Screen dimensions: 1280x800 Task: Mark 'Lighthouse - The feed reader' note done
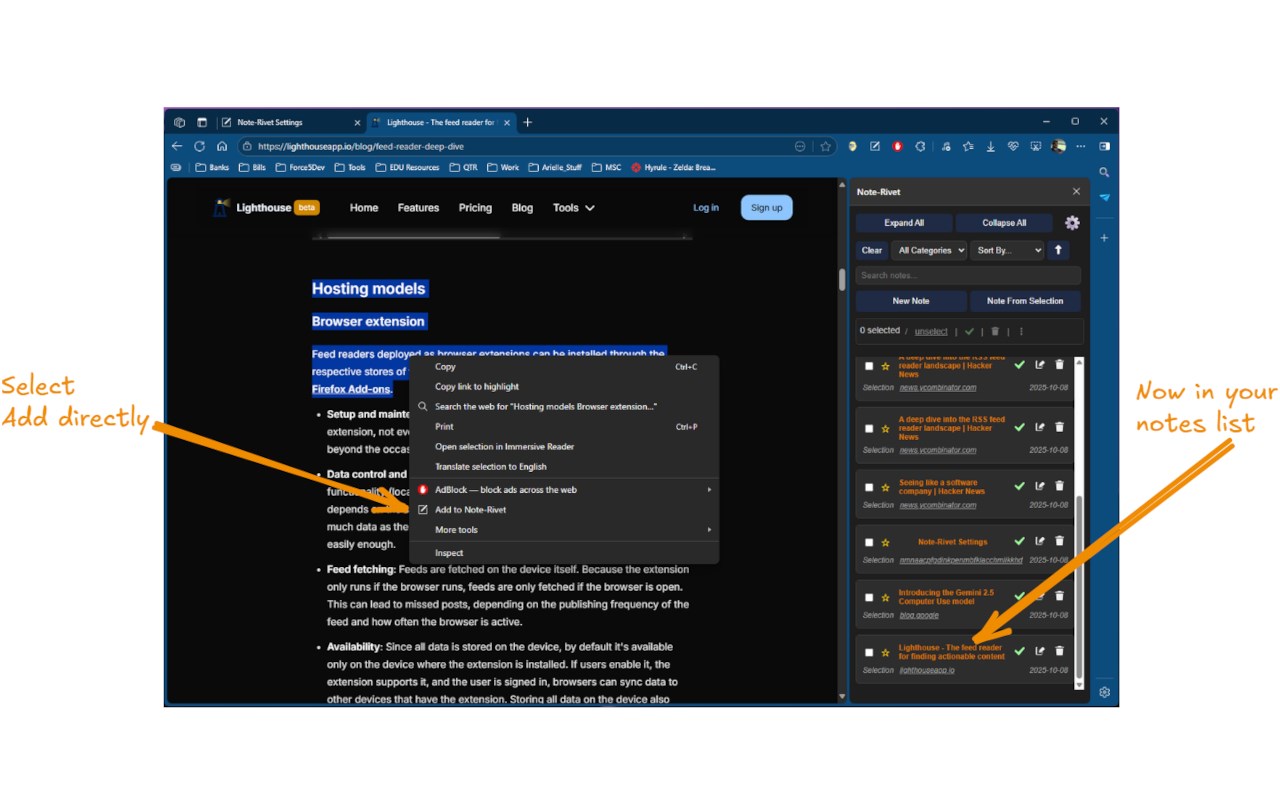[1019, 651]
